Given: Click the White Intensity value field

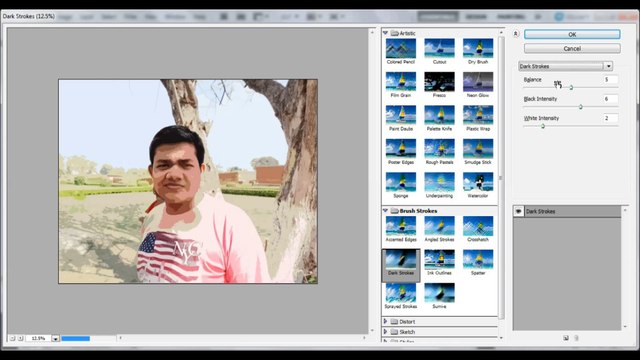Looking at the screenshot, I should click(610, 118).
